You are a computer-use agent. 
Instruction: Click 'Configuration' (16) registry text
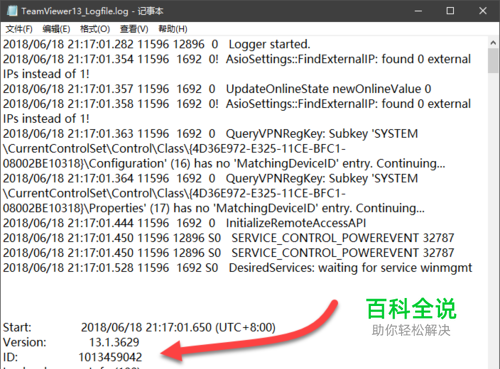point(140,164)
